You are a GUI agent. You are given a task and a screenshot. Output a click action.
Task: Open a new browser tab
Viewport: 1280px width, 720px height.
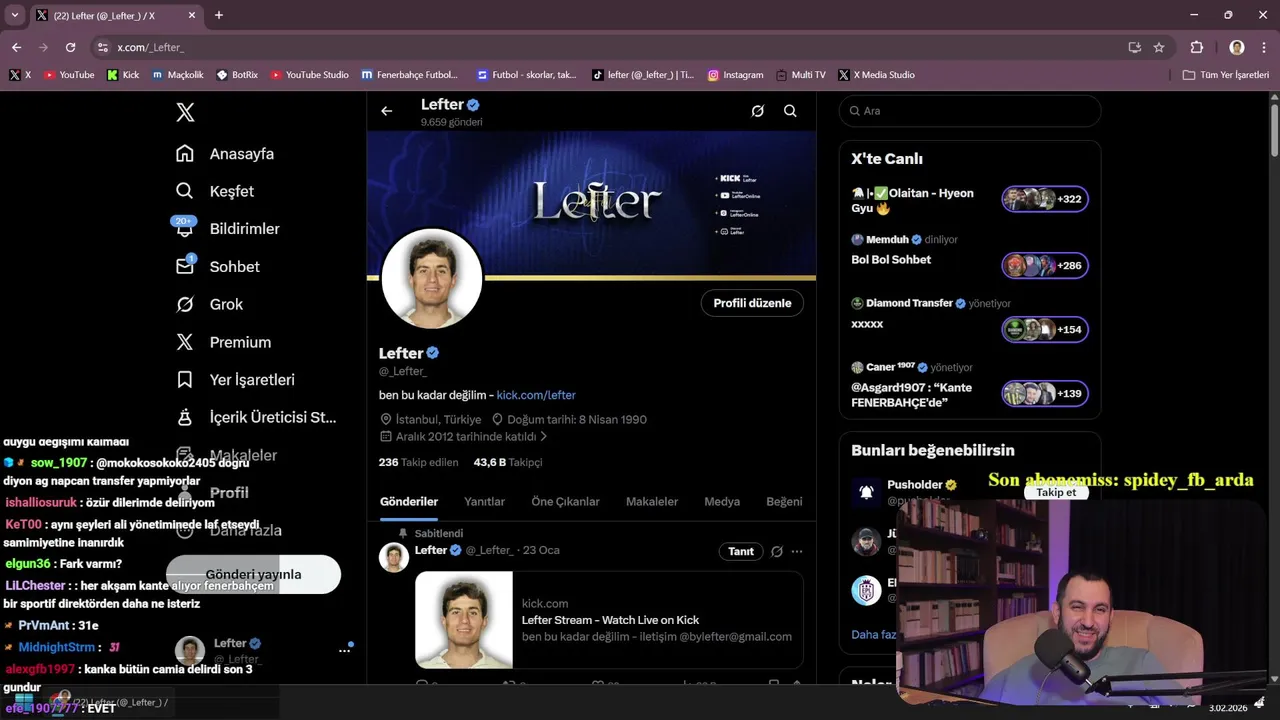click(219, 15)
